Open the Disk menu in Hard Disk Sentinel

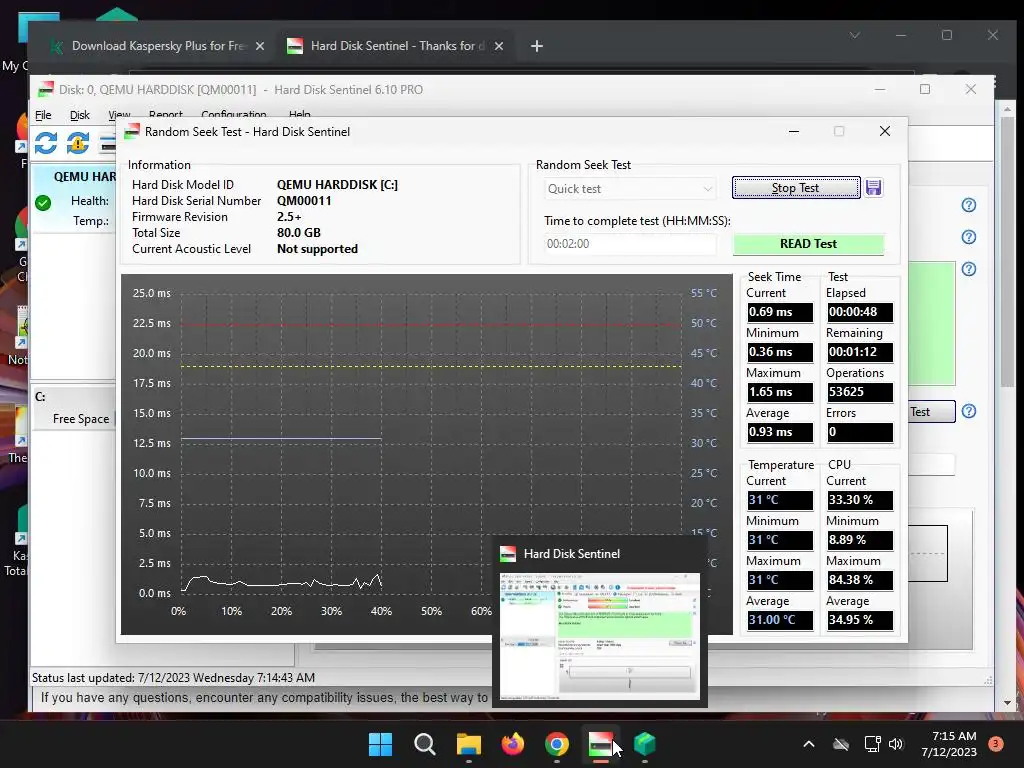[x=80, y=115]
